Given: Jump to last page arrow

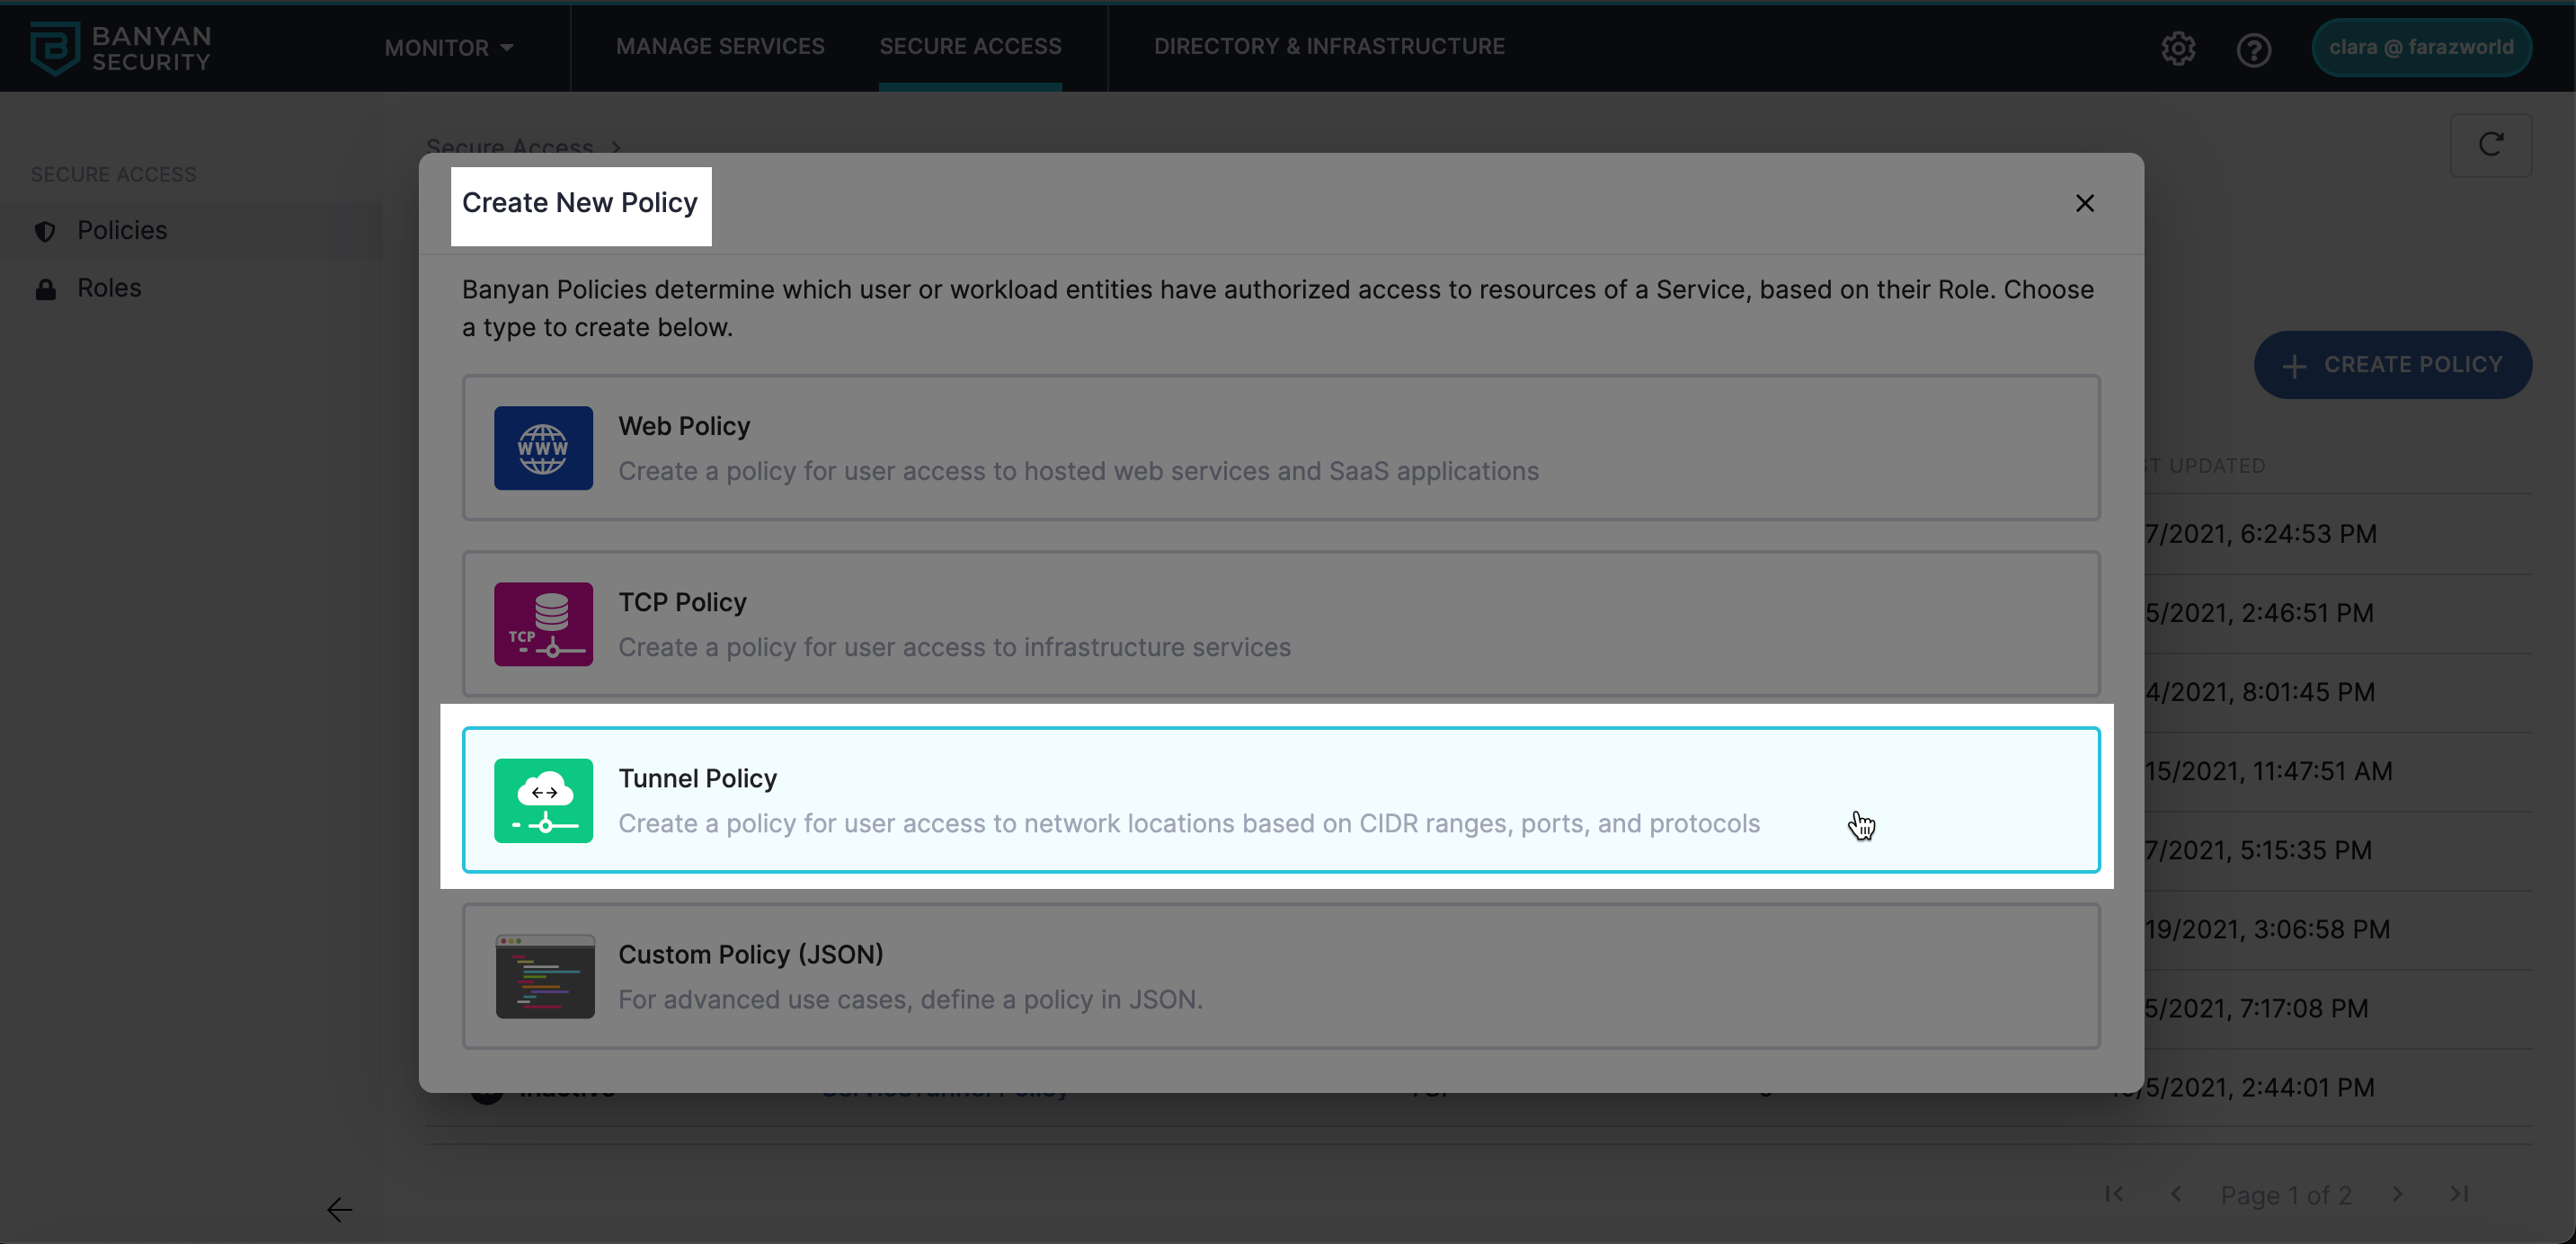Looking at the screenshot, I should pyautogui.click(x=2459, y=1194).
